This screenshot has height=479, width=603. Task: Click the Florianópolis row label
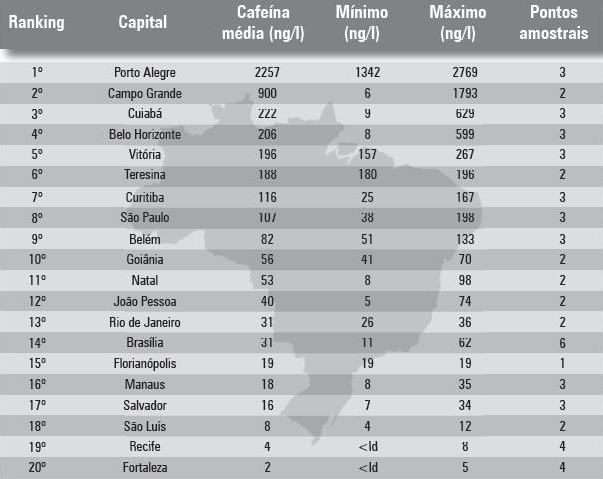pyautogui.click(x=145, y=363)
